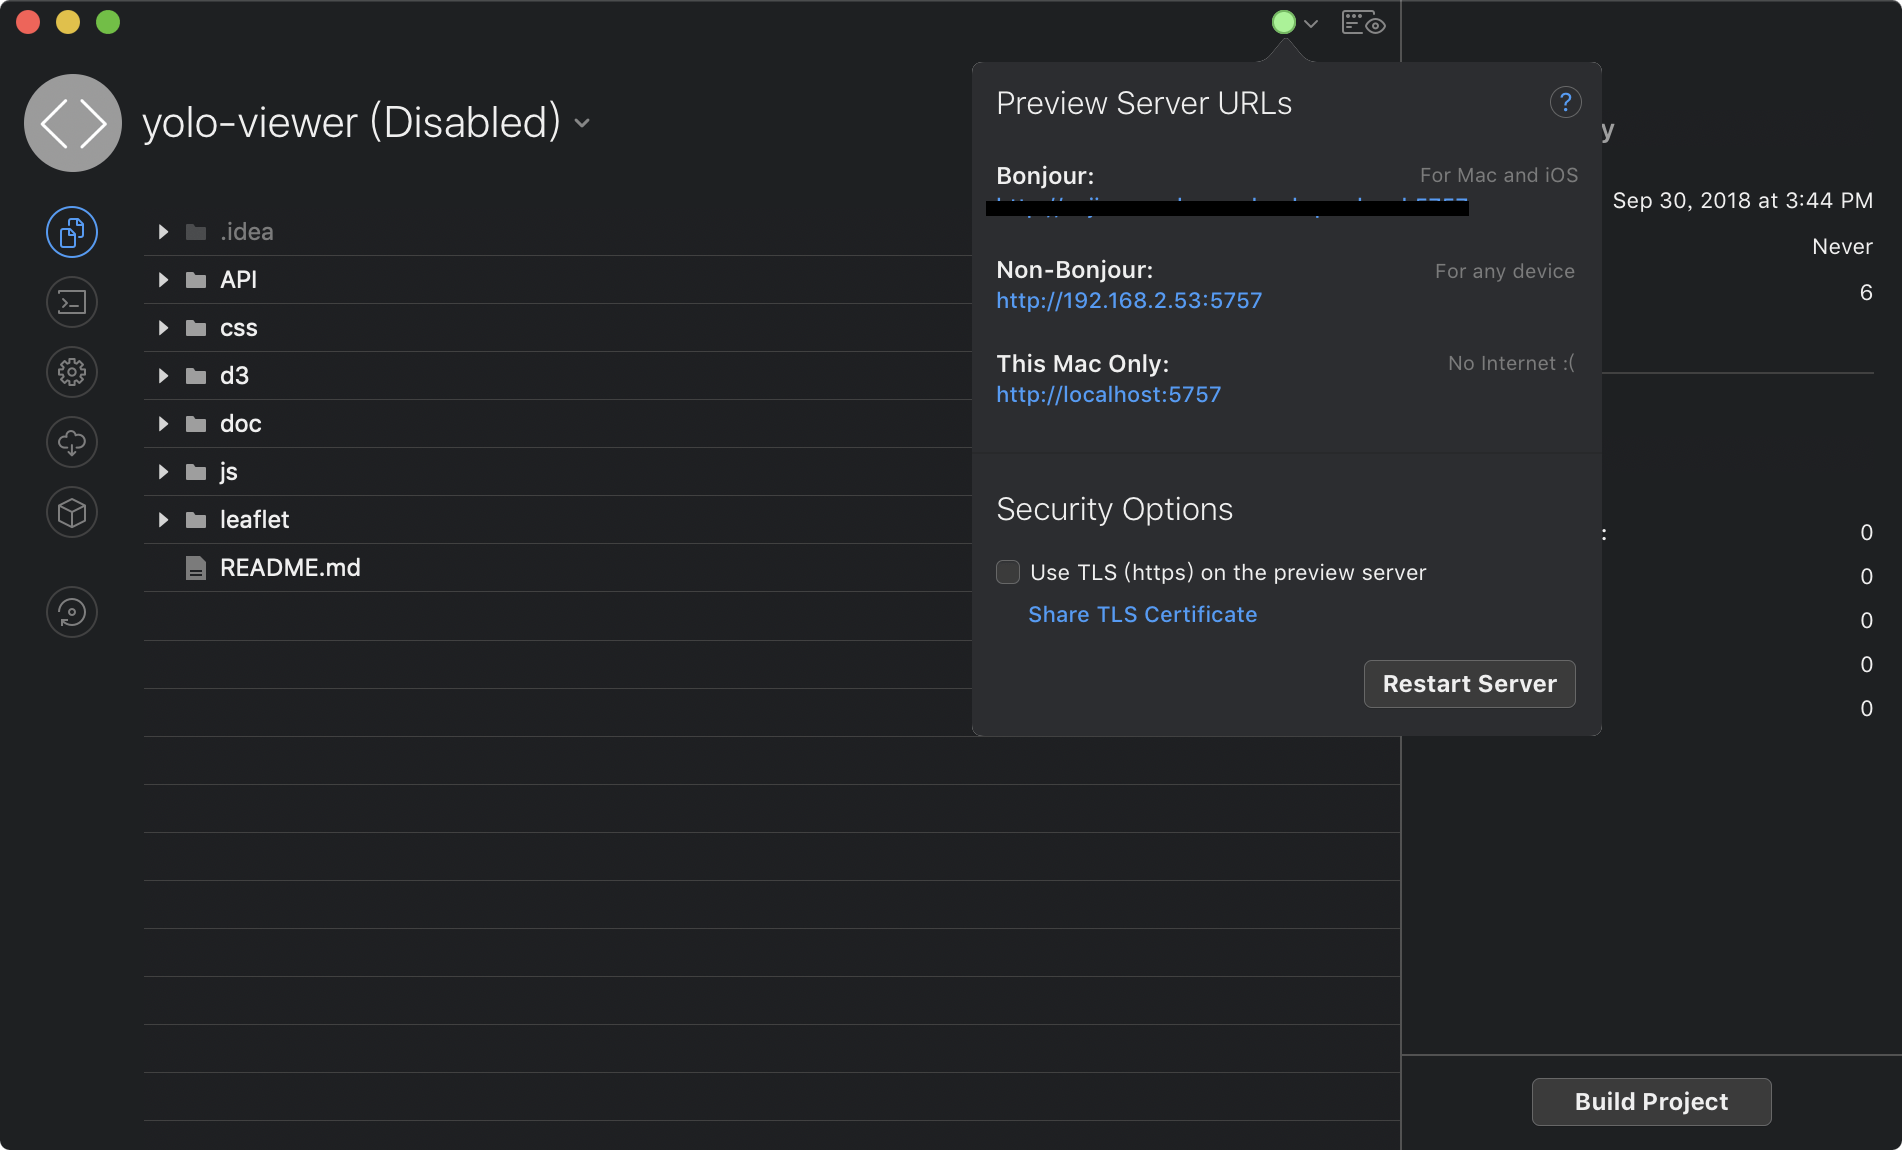This screenshot has width=1902, height=1150.
Task: Open the yolo-viewer project name dropdown
Action: pyautogui.click(x=583, y=123)
